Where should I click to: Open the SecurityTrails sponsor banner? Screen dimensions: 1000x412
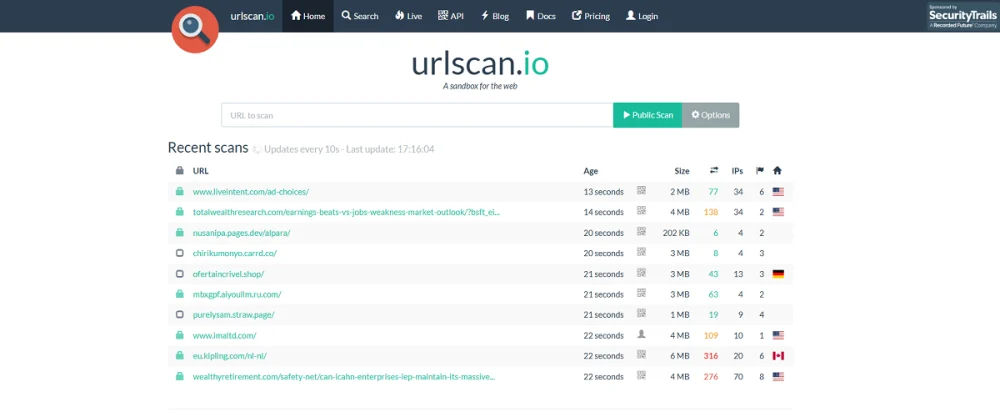(962, 16)
